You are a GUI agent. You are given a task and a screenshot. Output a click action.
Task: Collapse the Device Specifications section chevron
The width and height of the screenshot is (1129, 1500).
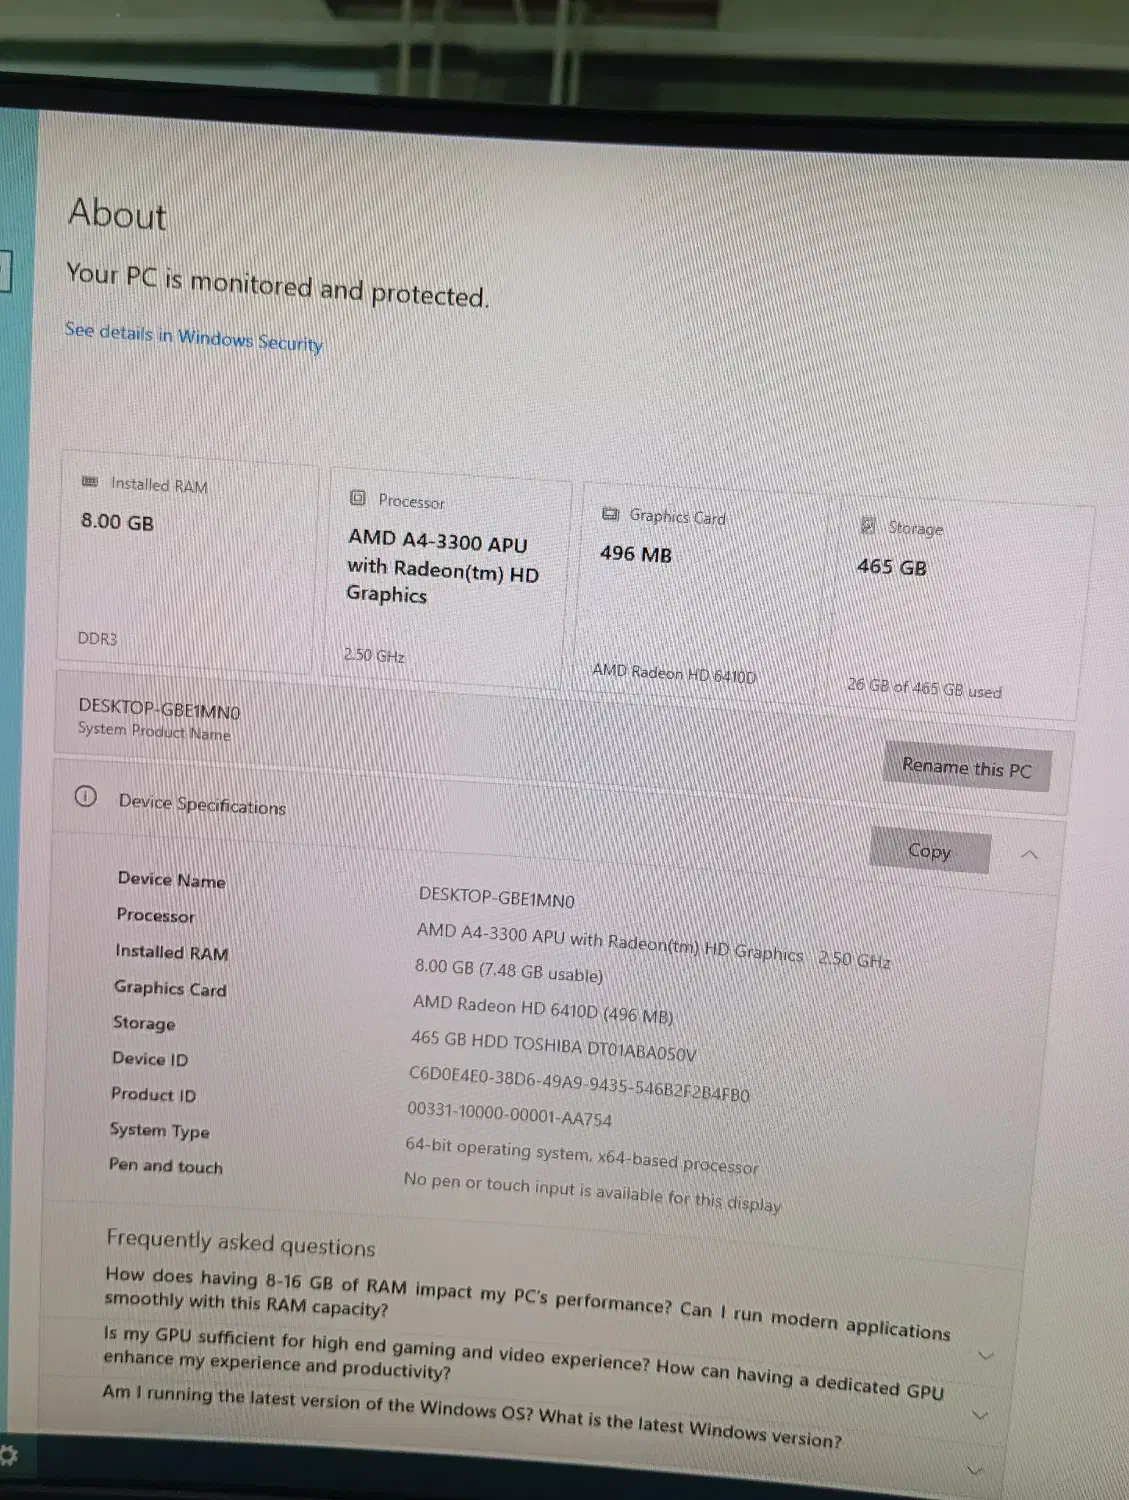point(1029,855)
